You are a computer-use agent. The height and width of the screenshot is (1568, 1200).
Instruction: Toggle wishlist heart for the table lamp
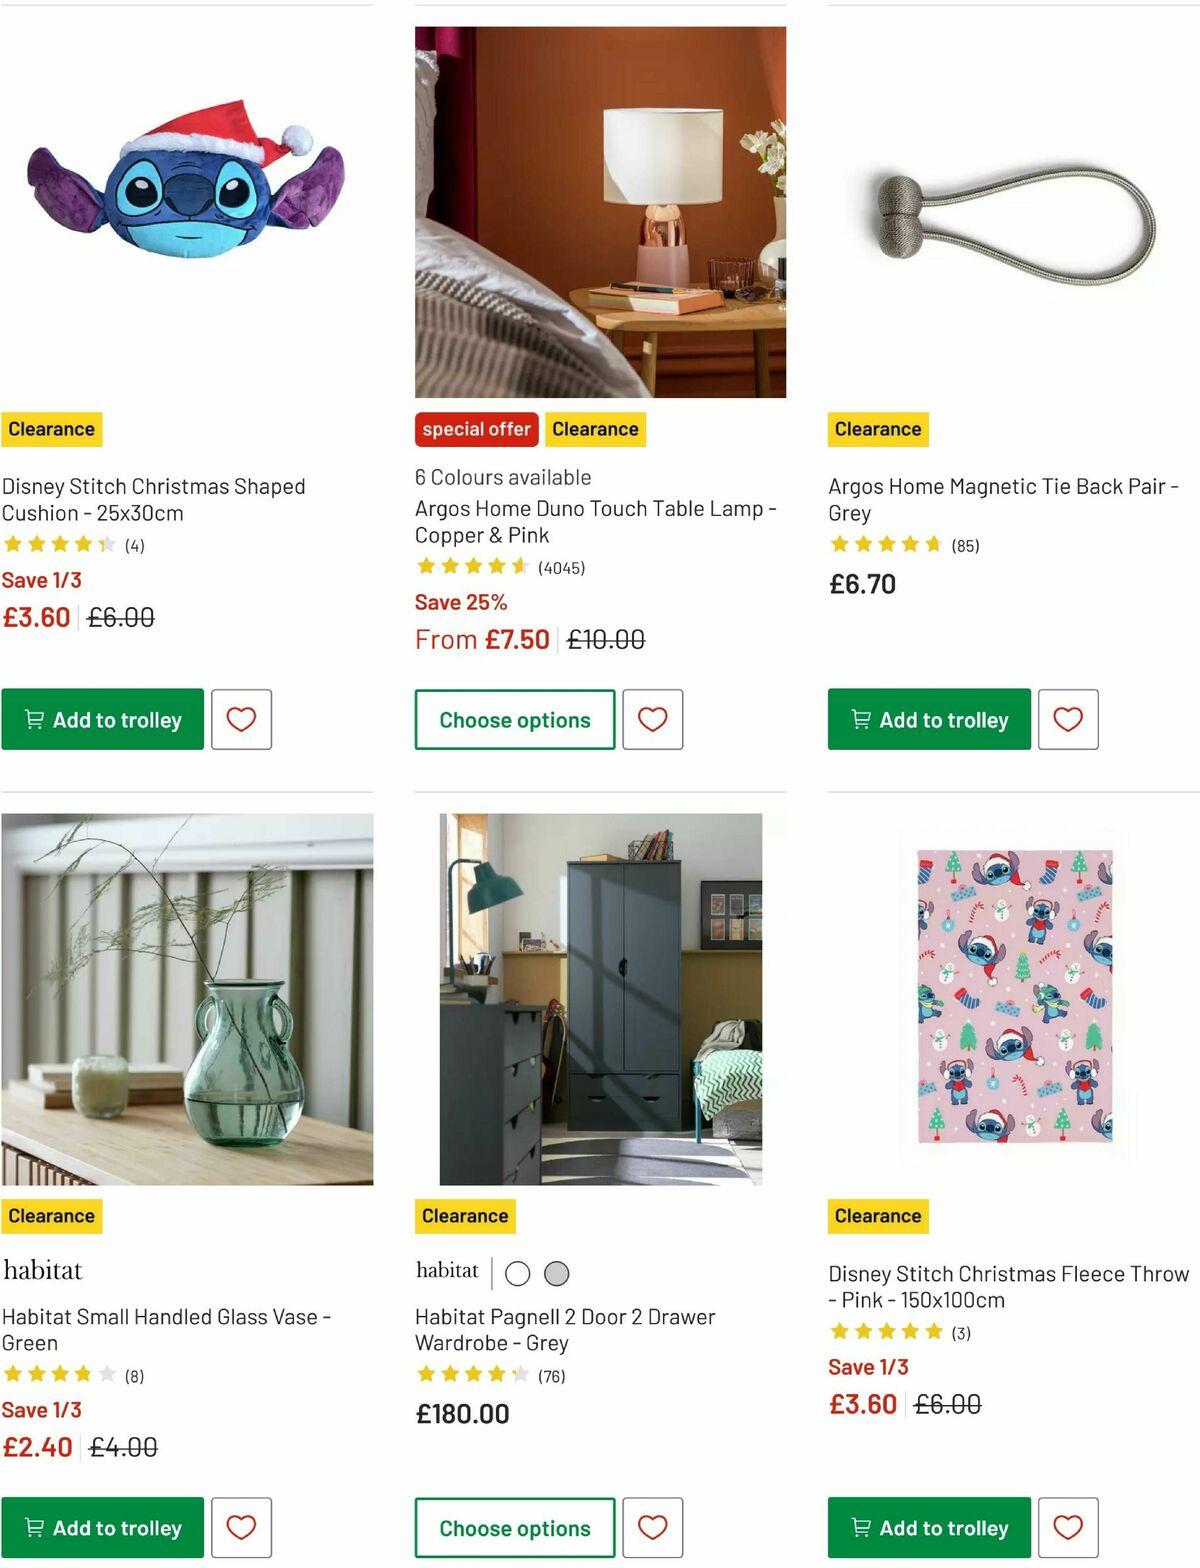tap(653, 719)
